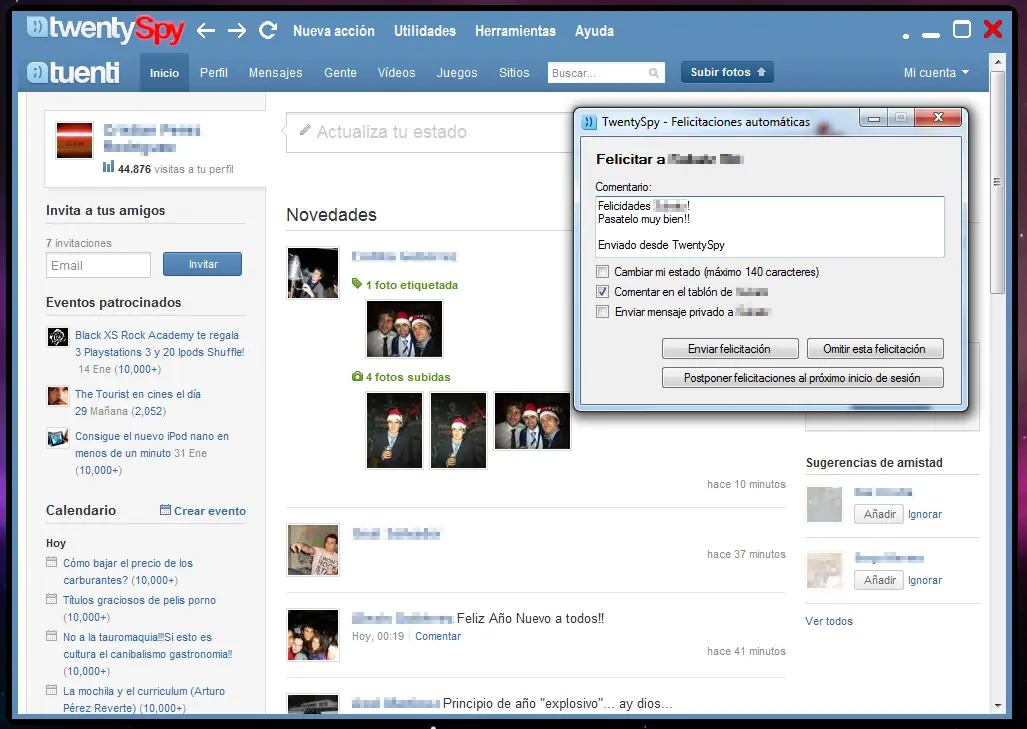Open the Ayuda menu
The width and height of the screenshot is (1027, 729).
(x=594, y=31)
